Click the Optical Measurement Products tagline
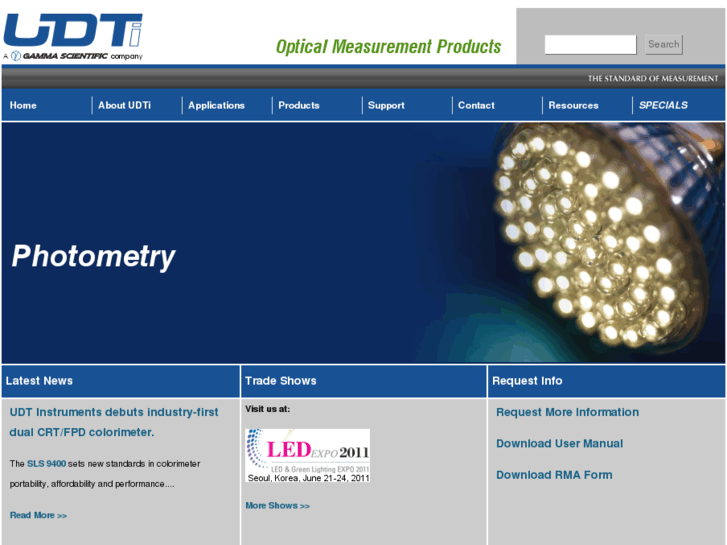Image resolution: width=727 pixels, height=545 pixels. pyautogui.click(x=388, y=47)
